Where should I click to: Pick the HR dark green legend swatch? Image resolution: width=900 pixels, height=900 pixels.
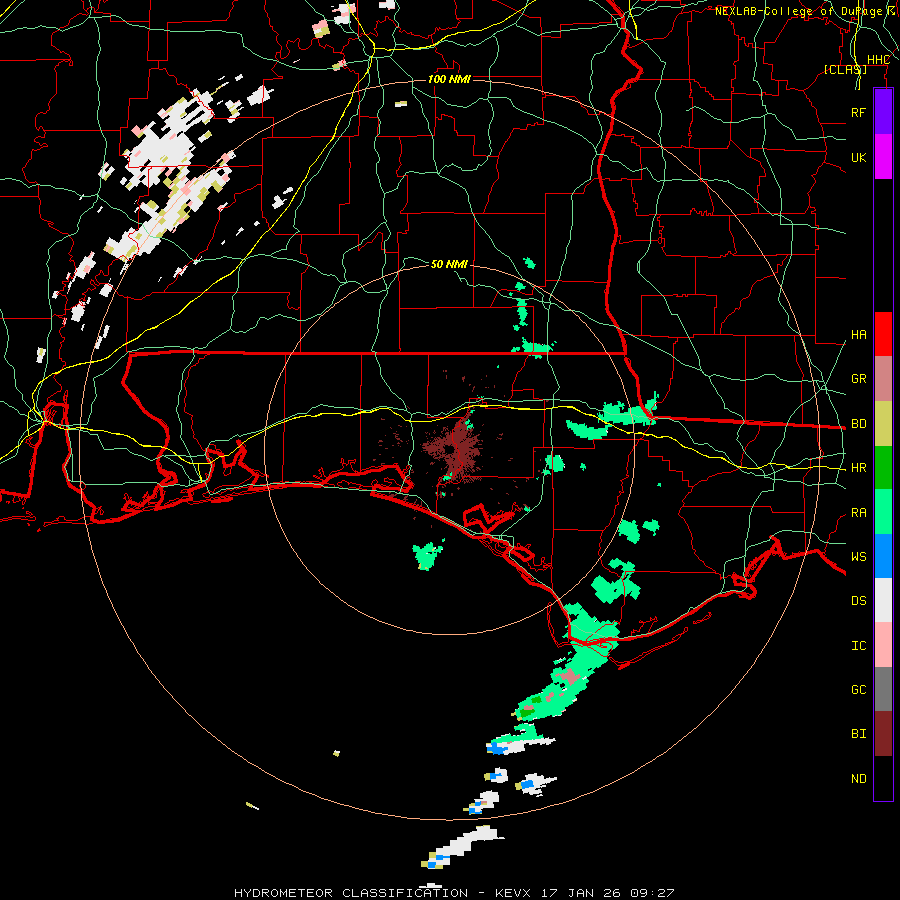point(883,468)
